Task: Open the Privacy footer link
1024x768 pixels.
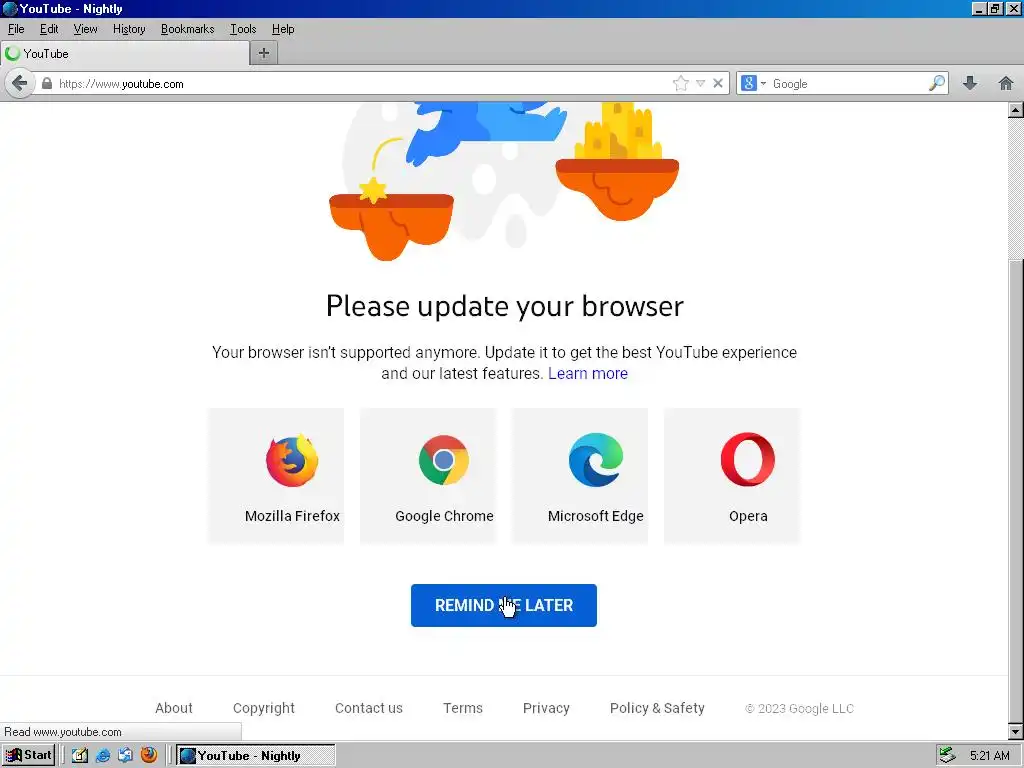Action: [x=546, y=708]
